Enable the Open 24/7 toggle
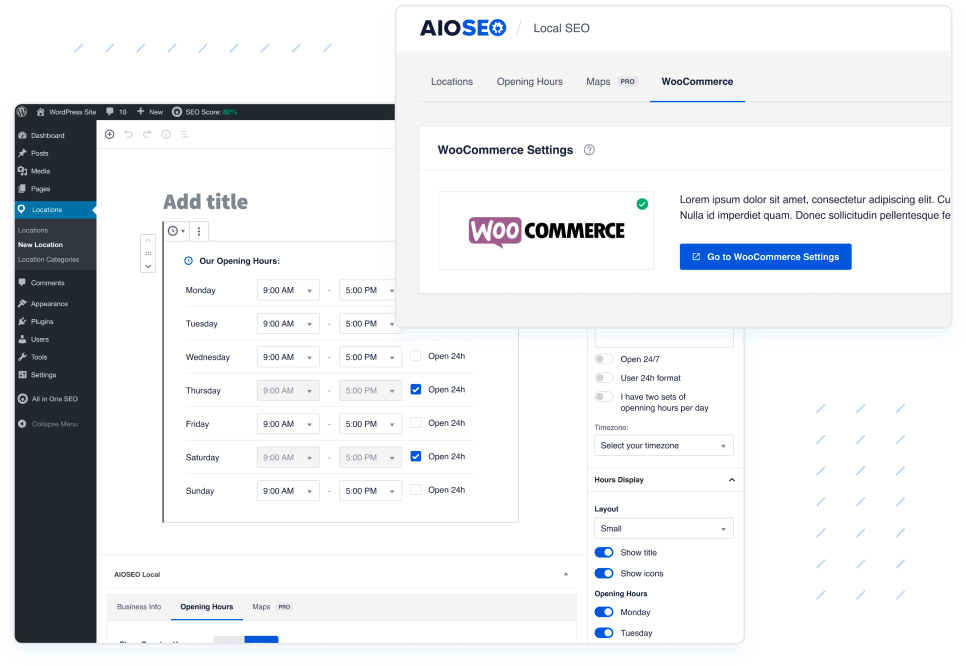Image resolution: width=966 pixels, height=666 pixels. coord(604,359)
